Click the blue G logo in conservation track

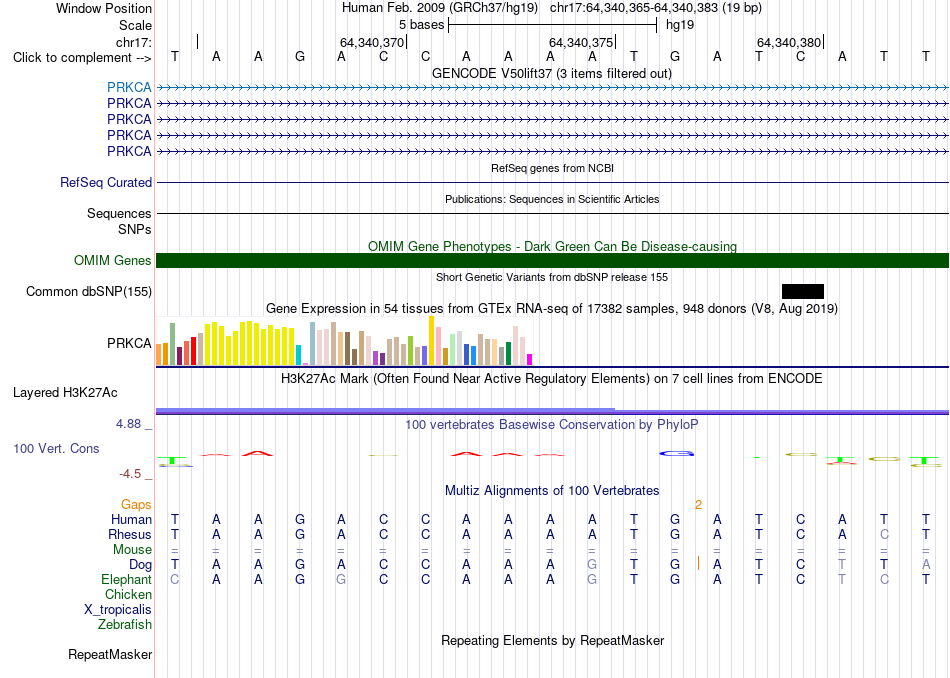[x=676, y=453]
